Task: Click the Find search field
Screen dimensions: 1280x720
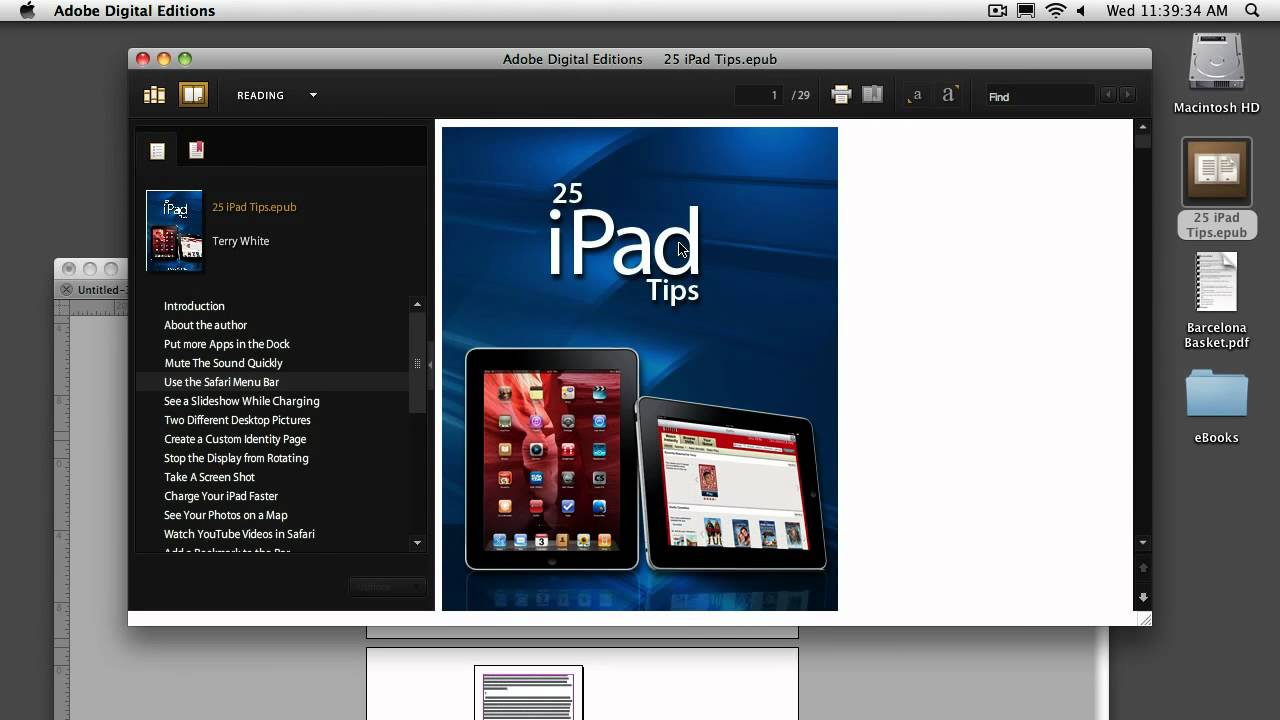Action: (x=1040, y=96)
